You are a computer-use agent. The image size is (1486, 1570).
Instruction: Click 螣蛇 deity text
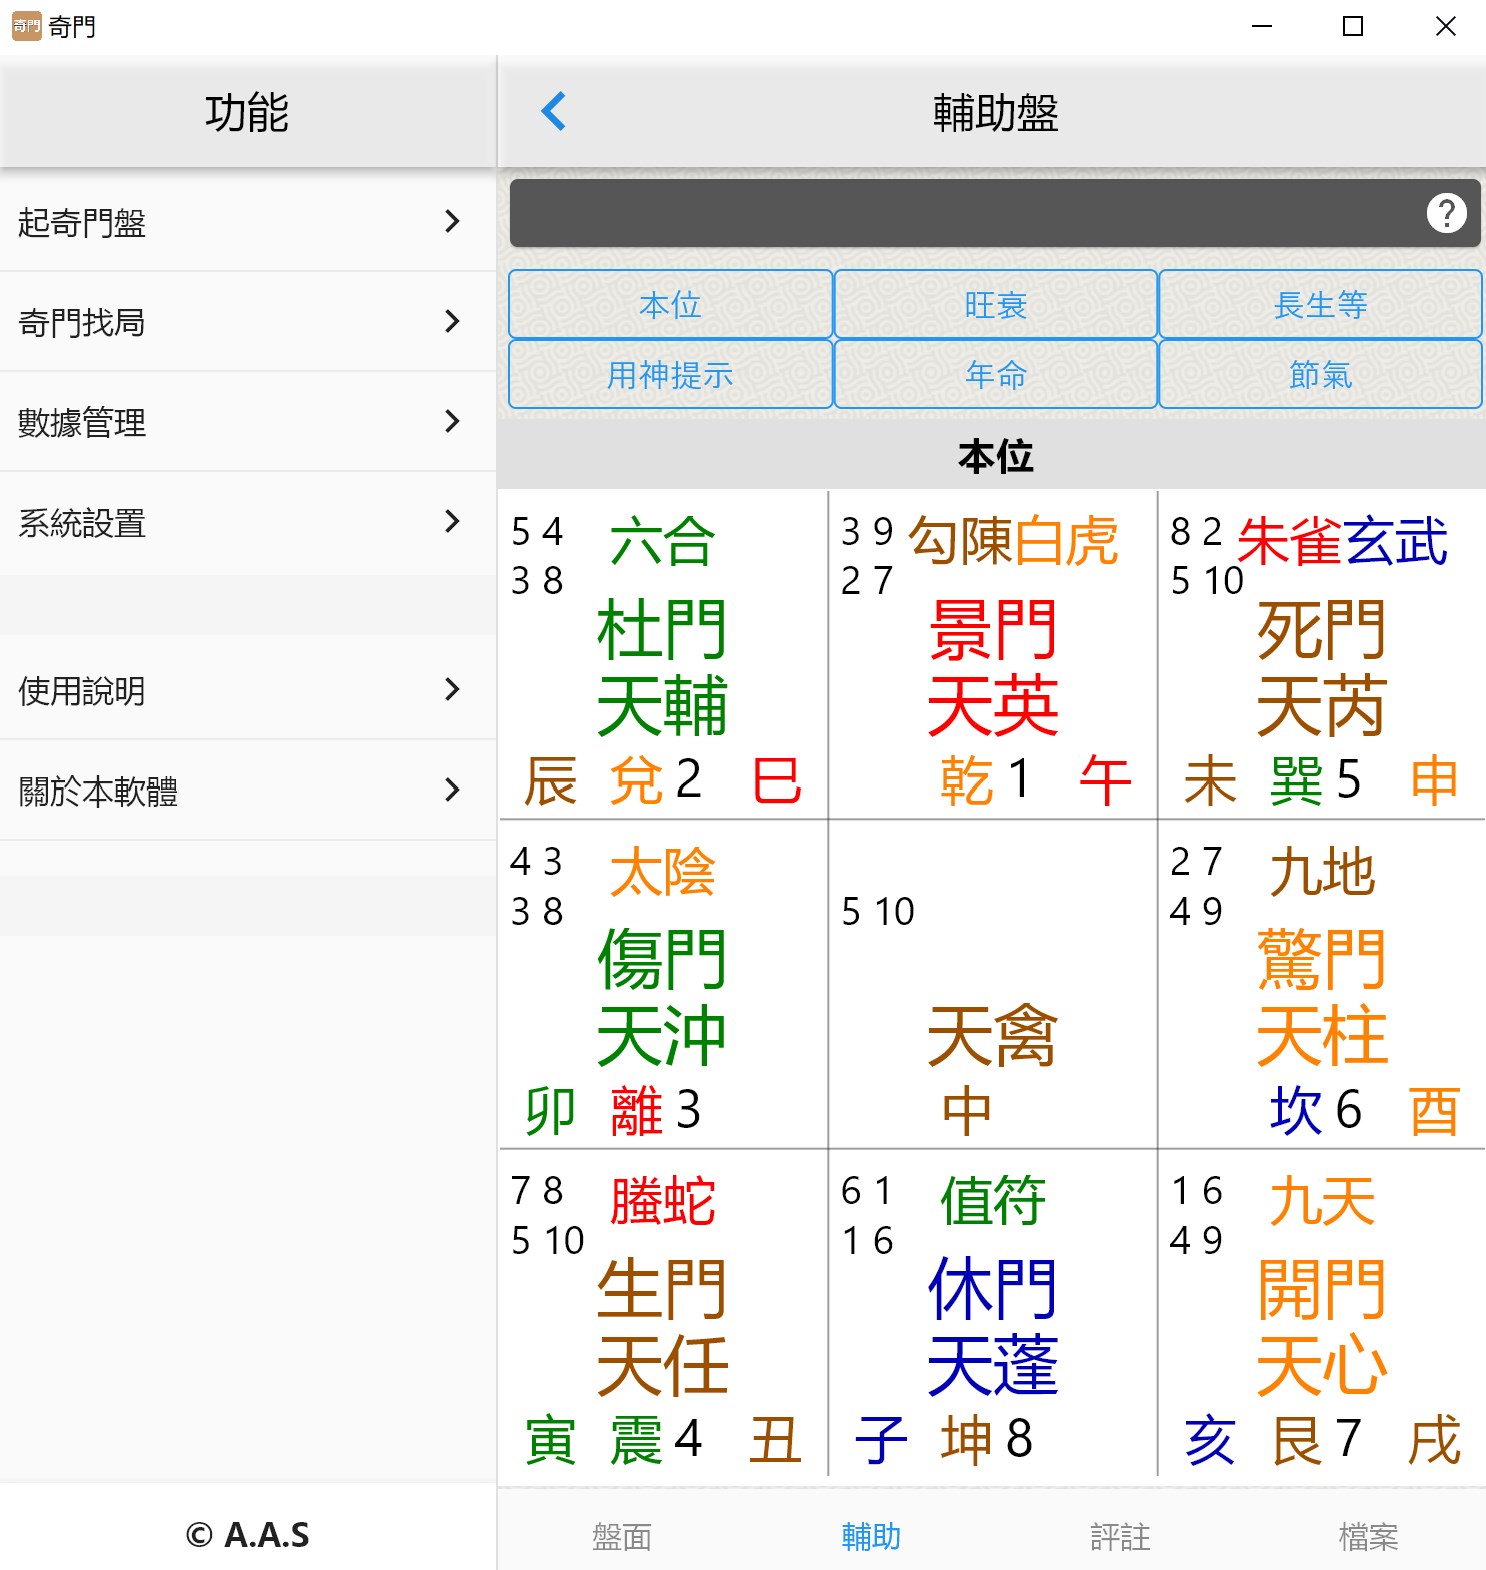coord(662,1201)
